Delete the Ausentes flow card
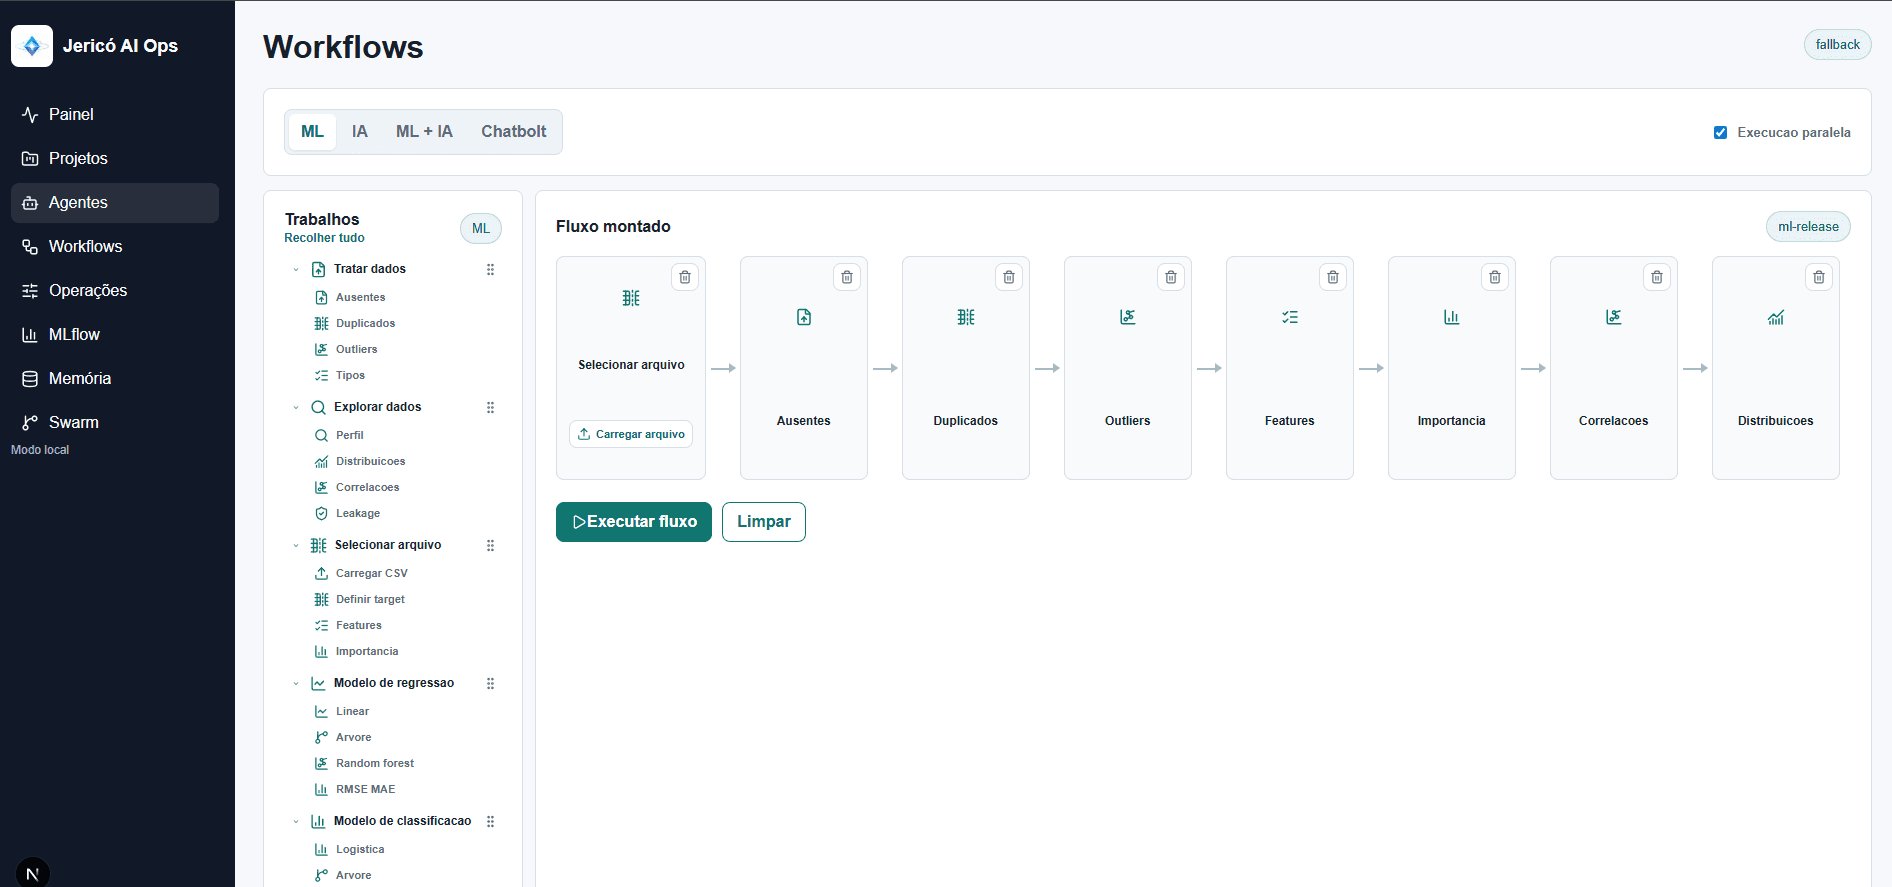Viewport: 1892px width, 887px height. pyautogui.click(x=847, y=277)
